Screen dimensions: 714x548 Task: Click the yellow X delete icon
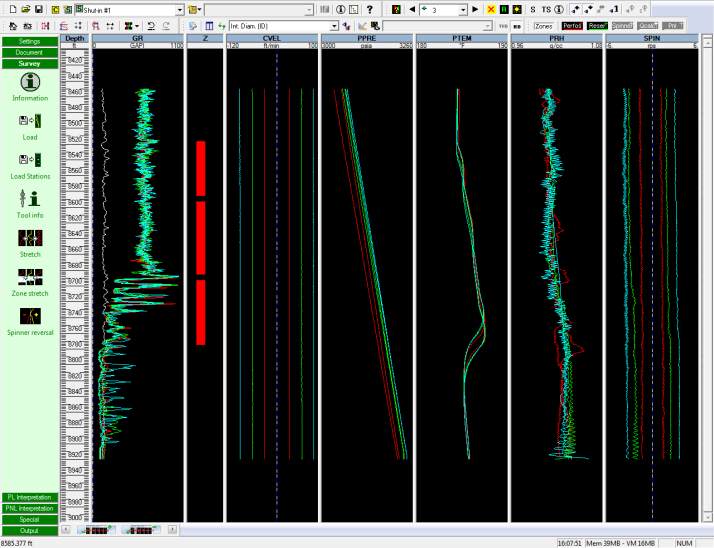tap(491, 9)
